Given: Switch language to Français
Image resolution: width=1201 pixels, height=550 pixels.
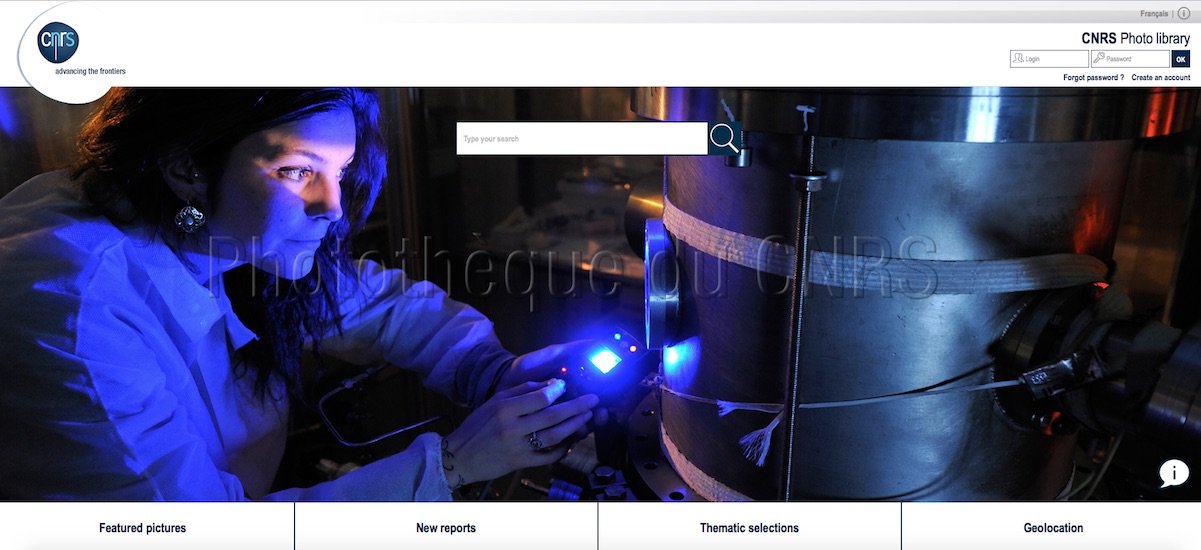Looking at the screenshot, I should pyautogui.click(x=1153, y=13).
